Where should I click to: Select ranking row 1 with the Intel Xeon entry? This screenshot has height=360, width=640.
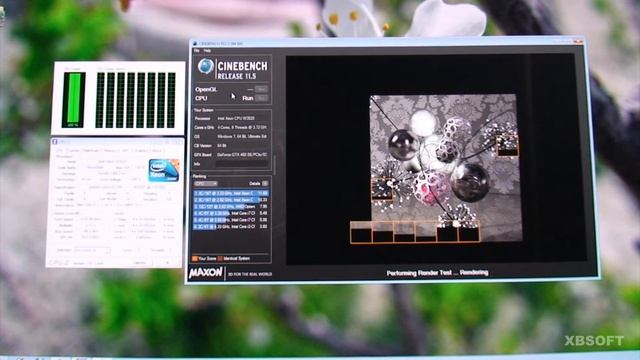231,193
